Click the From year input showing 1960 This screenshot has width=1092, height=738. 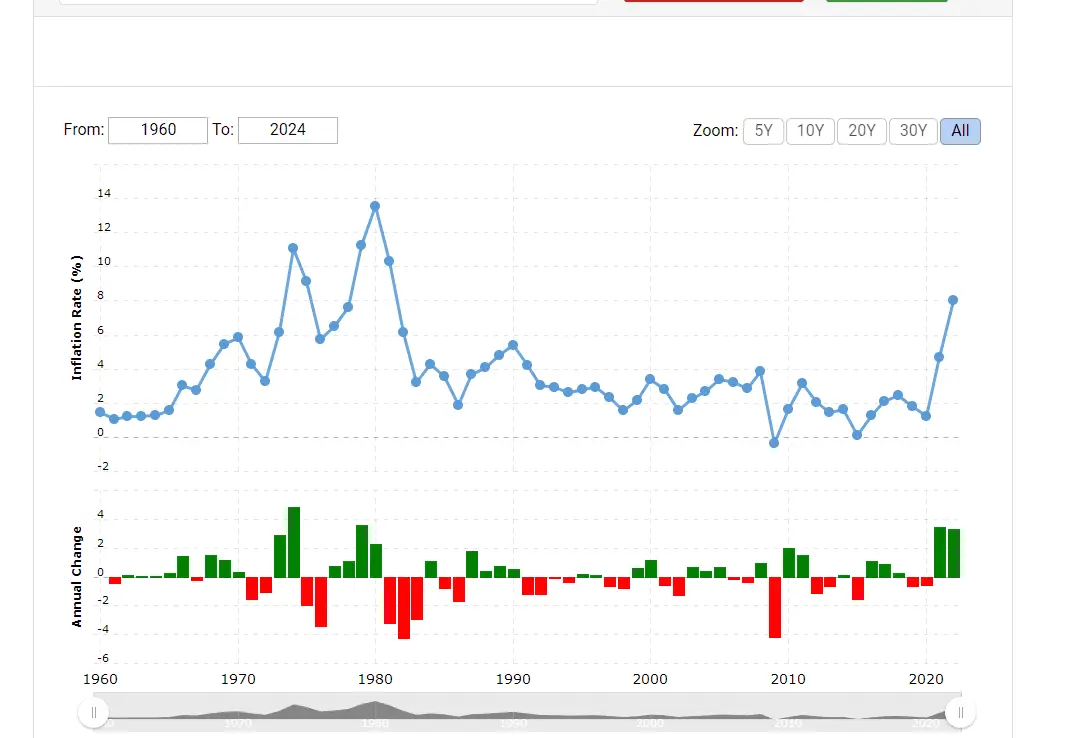click(x=158, y=130)
